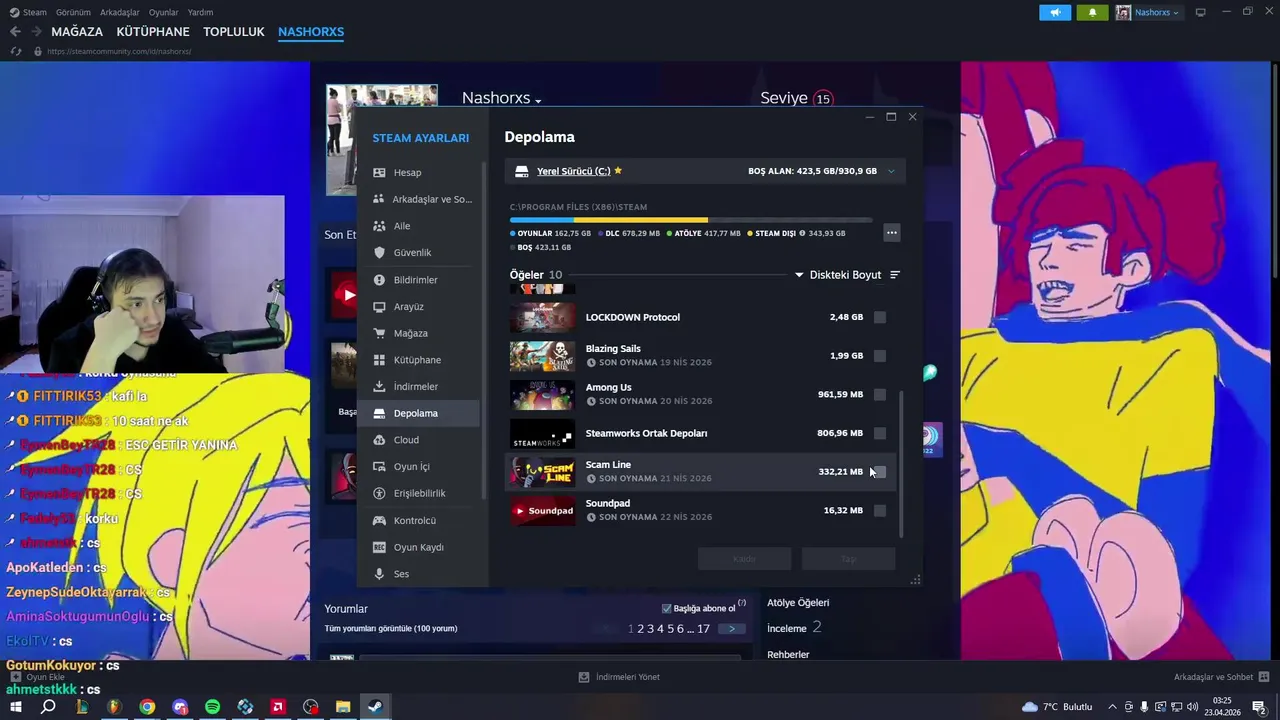The height and width of the screenshot is (720, 1280).
Task: Click the Scam Line game thumbnail
Action: (x=543, y=472)
